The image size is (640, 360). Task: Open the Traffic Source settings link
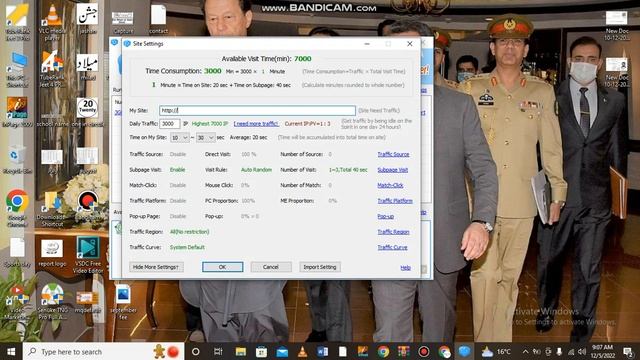coord(393,154)
